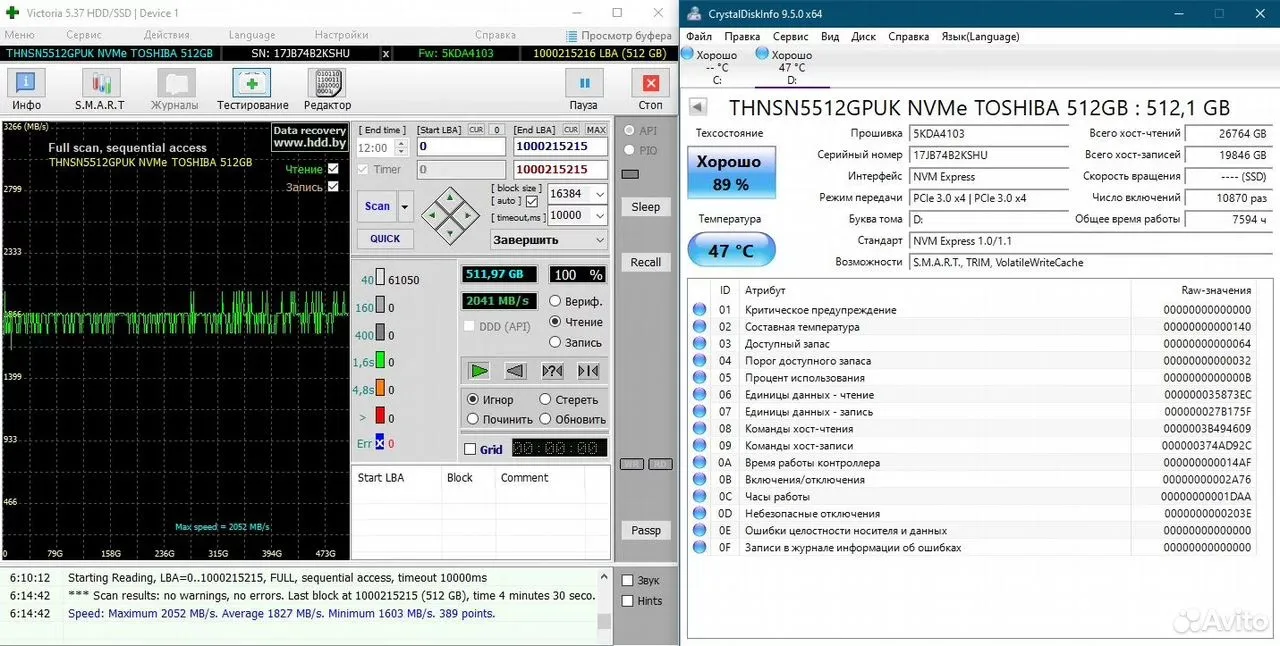
Task: Open the Инфо panel in Victoria
Action: point(26,89)
